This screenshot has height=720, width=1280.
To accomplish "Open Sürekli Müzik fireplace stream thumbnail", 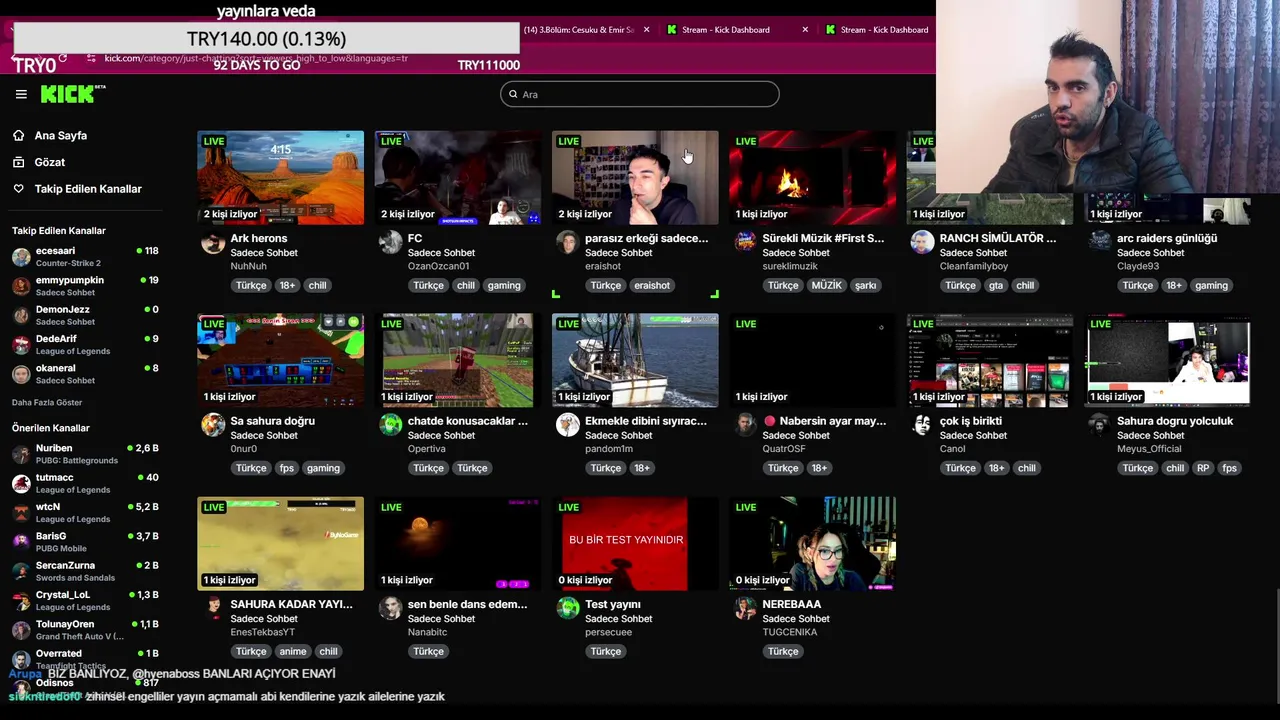I will 812,177.
